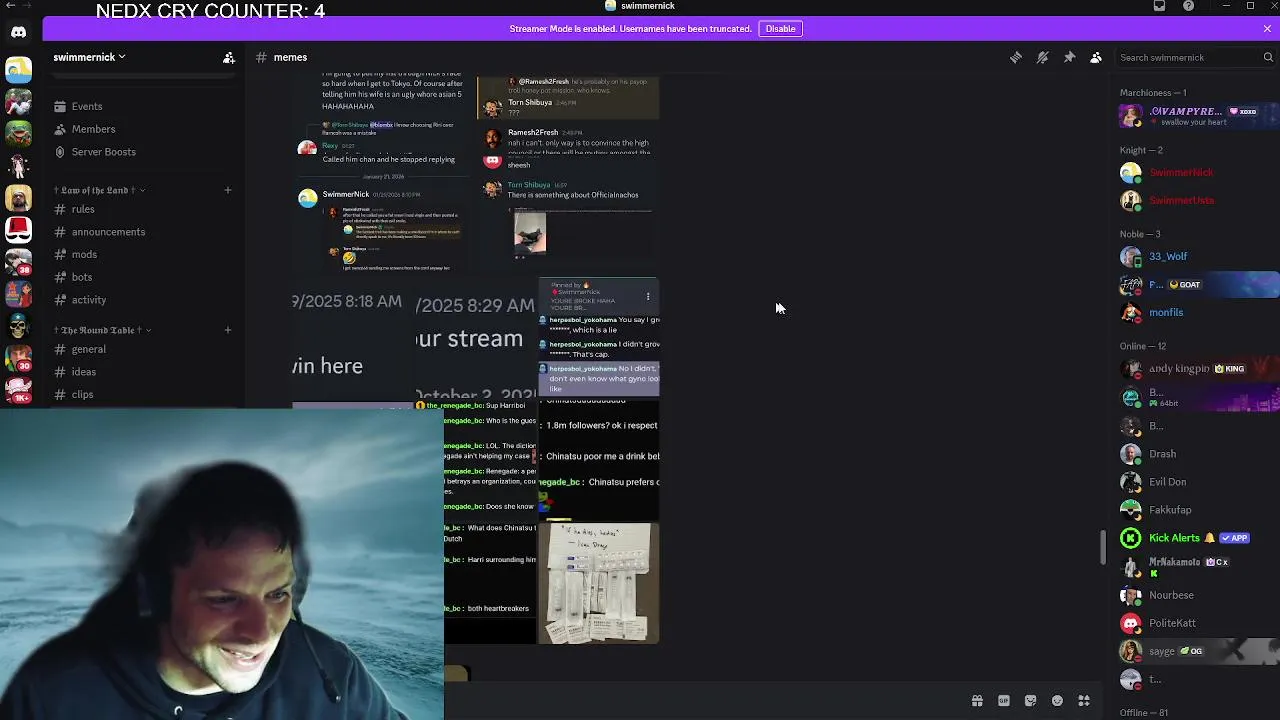Image resolution: width=1280 pixels, height=720 pixels.
Task: Open Discord home direct messages icon
Action: click(x=18, y=32)
